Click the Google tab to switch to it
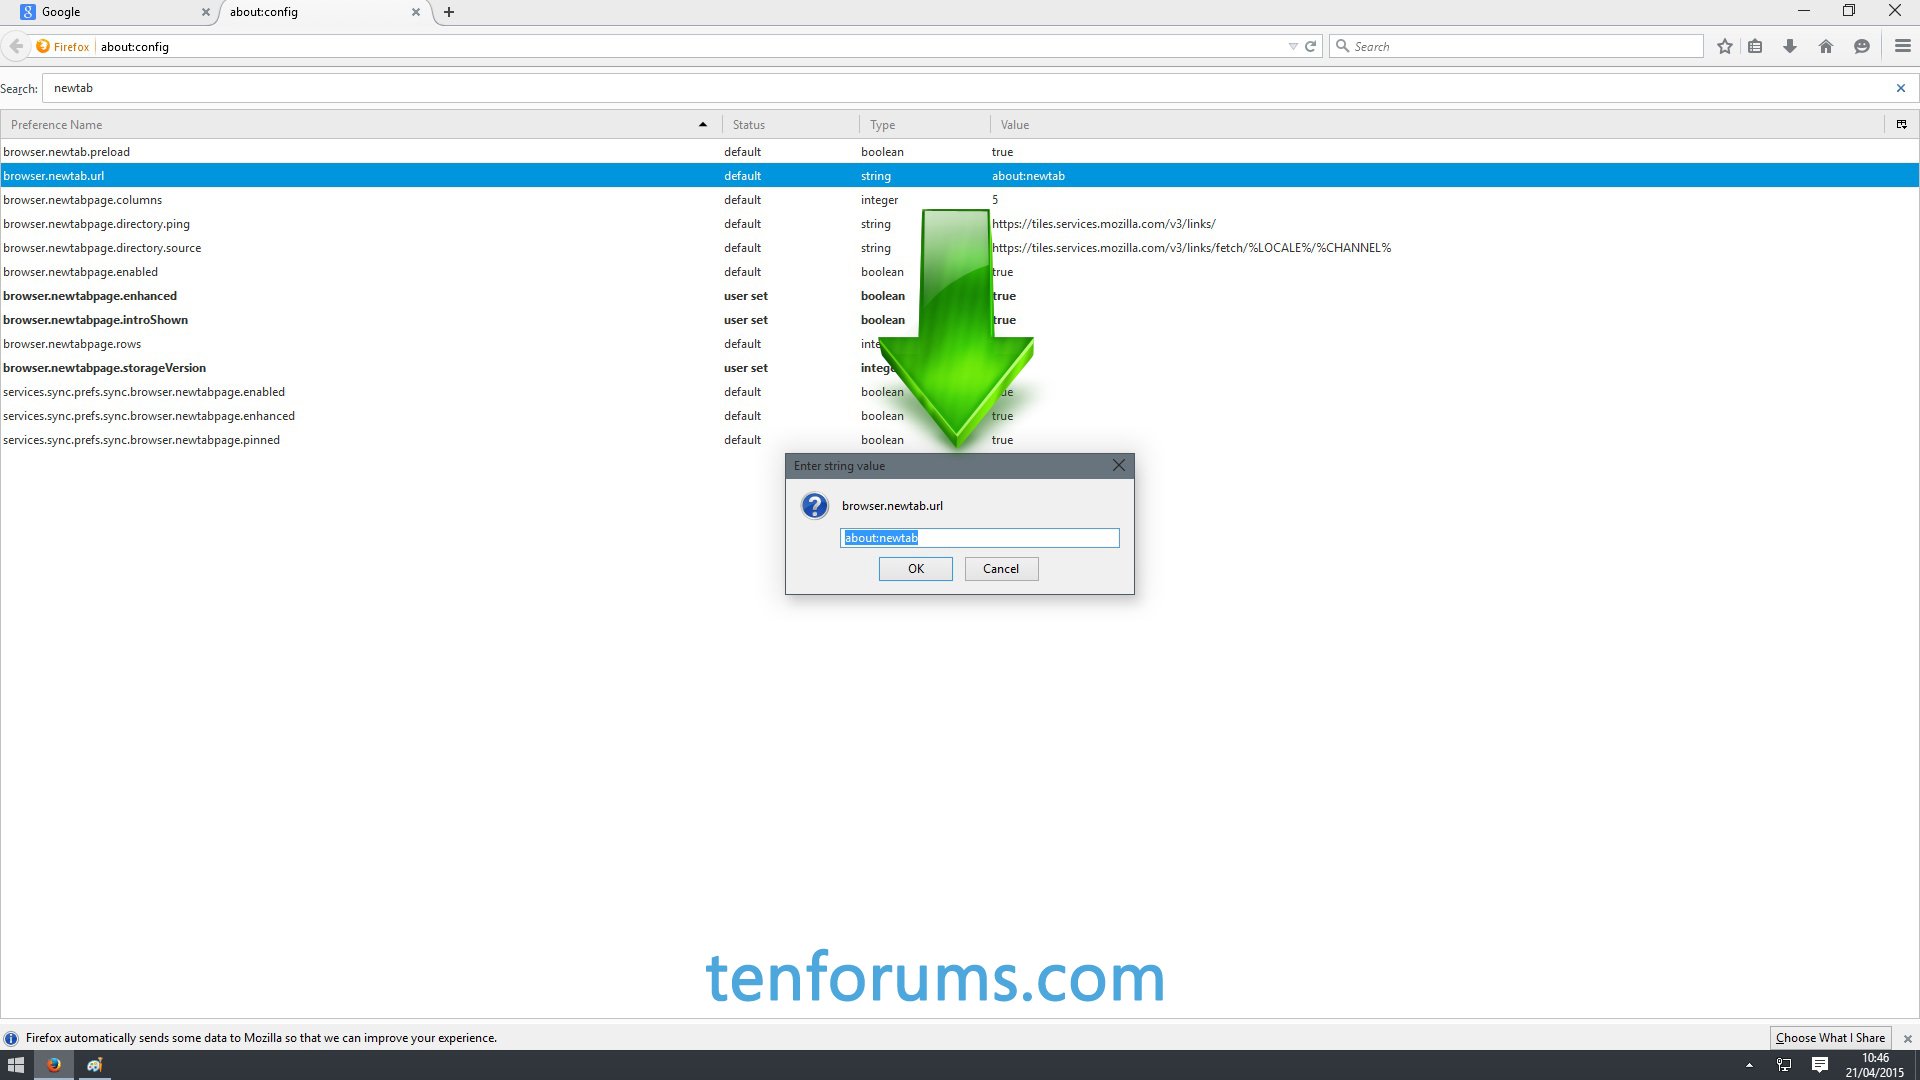This screenshot has width=1920, height=1080. click(105, 12)
